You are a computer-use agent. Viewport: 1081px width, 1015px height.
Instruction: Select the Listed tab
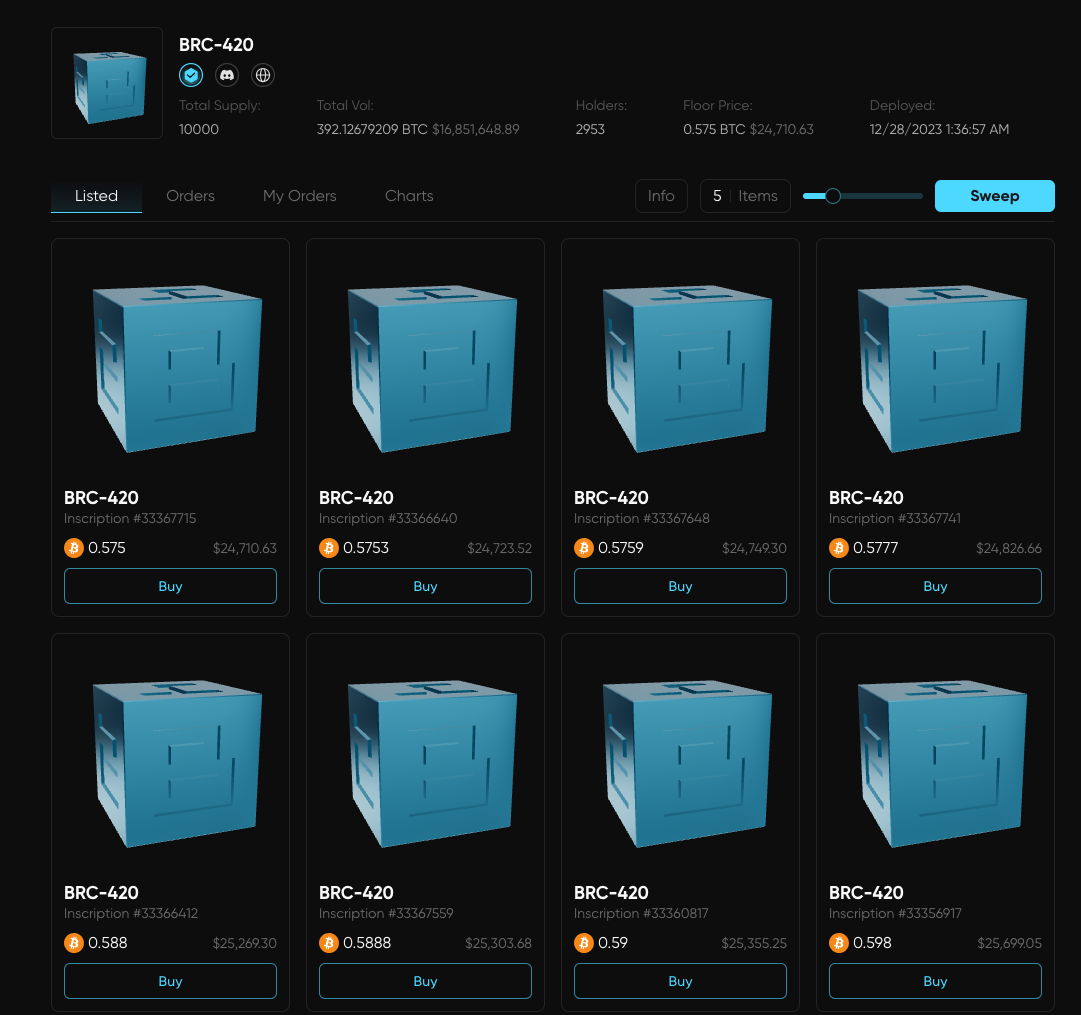[x=96, y=196]
